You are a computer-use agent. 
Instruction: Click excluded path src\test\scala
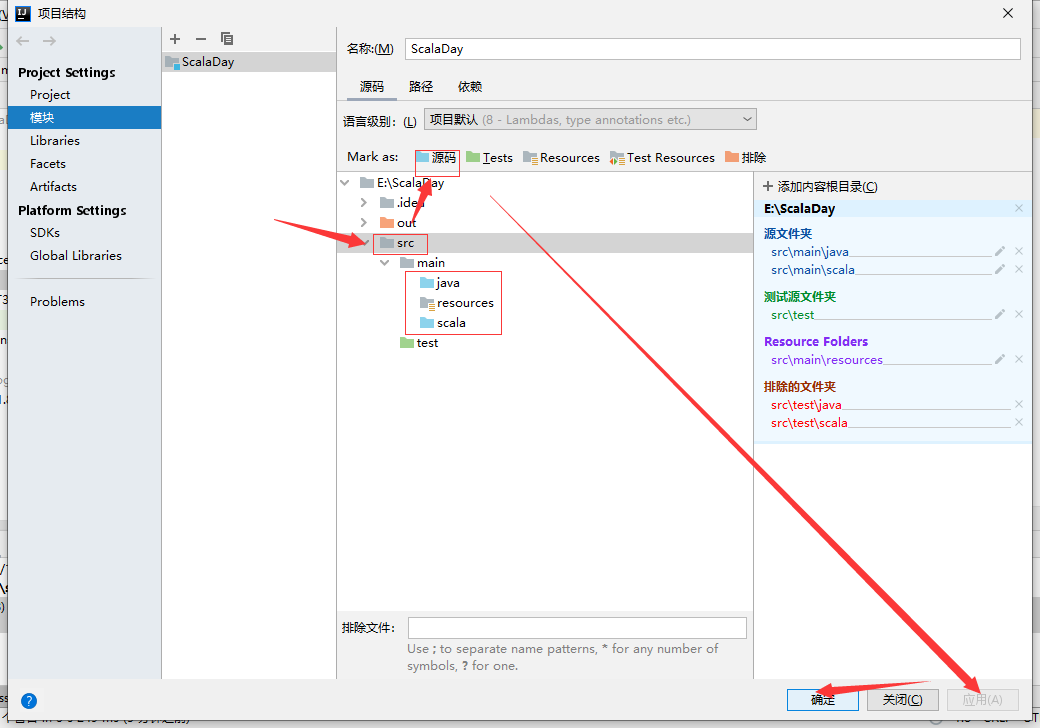[x=809, y=423]
